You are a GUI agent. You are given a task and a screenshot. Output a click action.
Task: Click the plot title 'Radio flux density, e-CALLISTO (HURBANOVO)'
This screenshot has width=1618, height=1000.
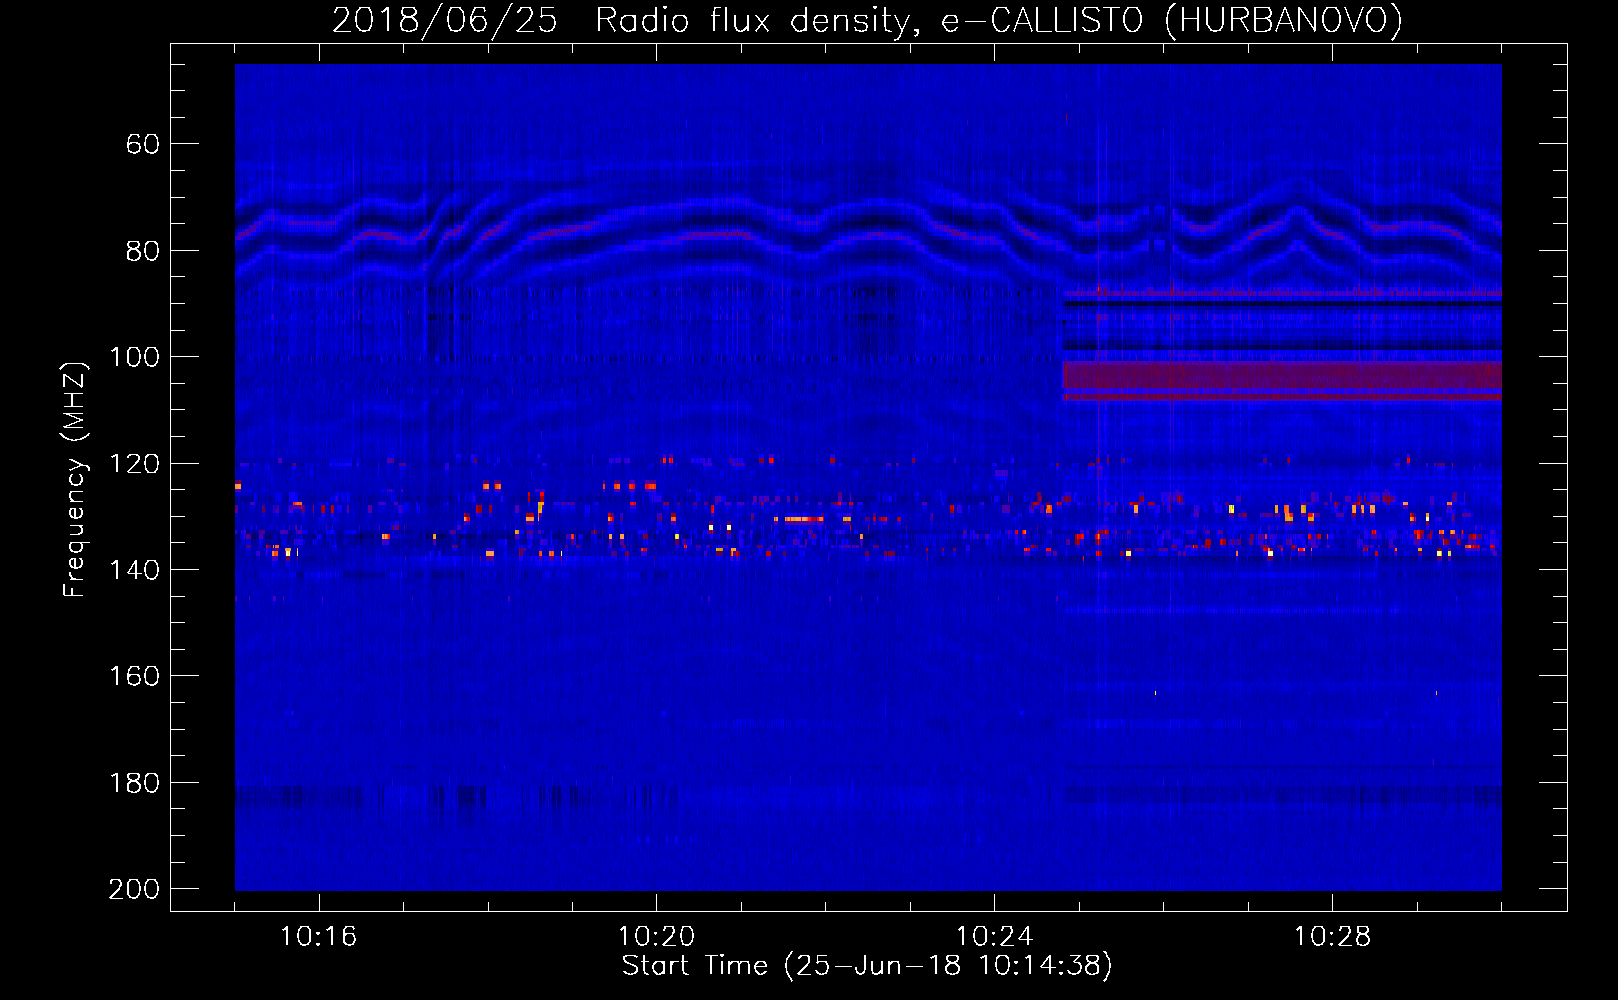tap(999, 21)
